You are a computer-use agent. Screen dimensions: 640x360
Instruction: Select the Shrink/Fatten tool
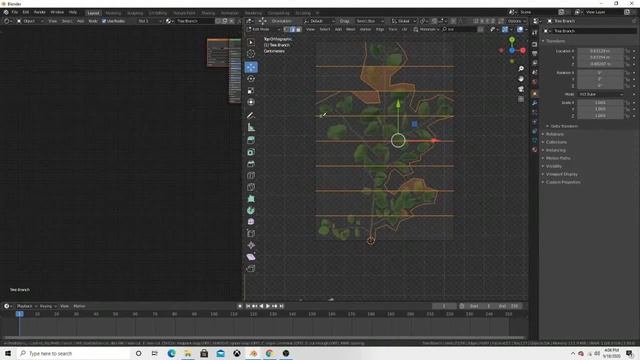point(251,245)
